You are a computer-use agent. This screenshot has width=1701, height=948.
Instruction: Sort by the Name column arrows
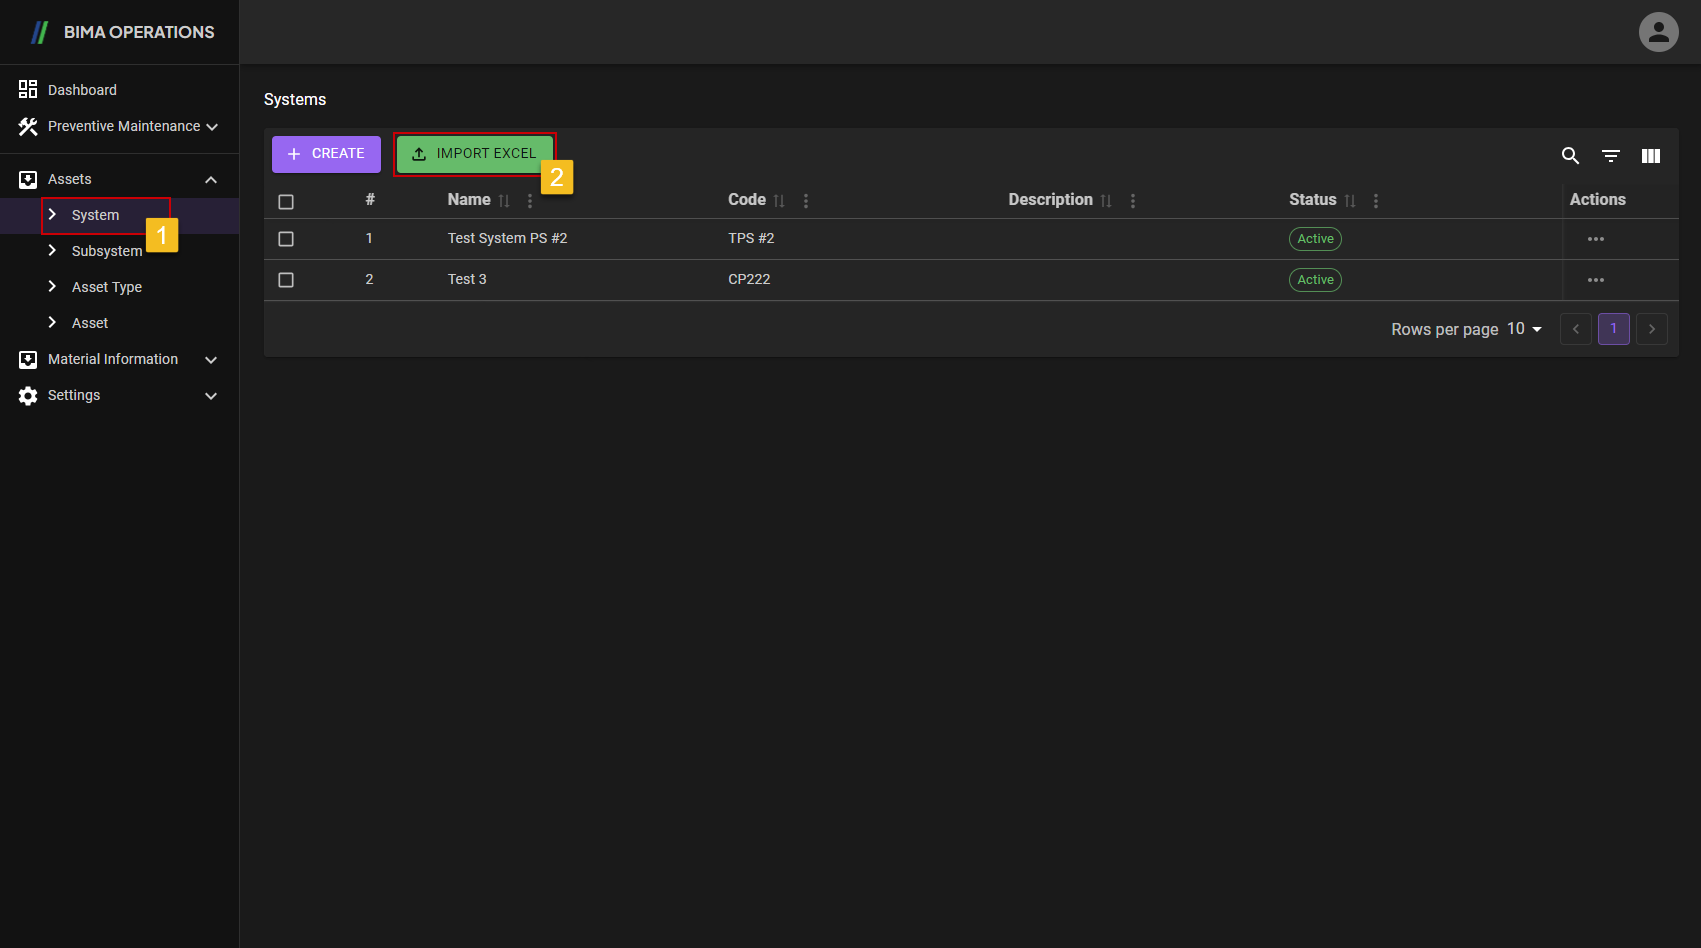coord(504,201)
